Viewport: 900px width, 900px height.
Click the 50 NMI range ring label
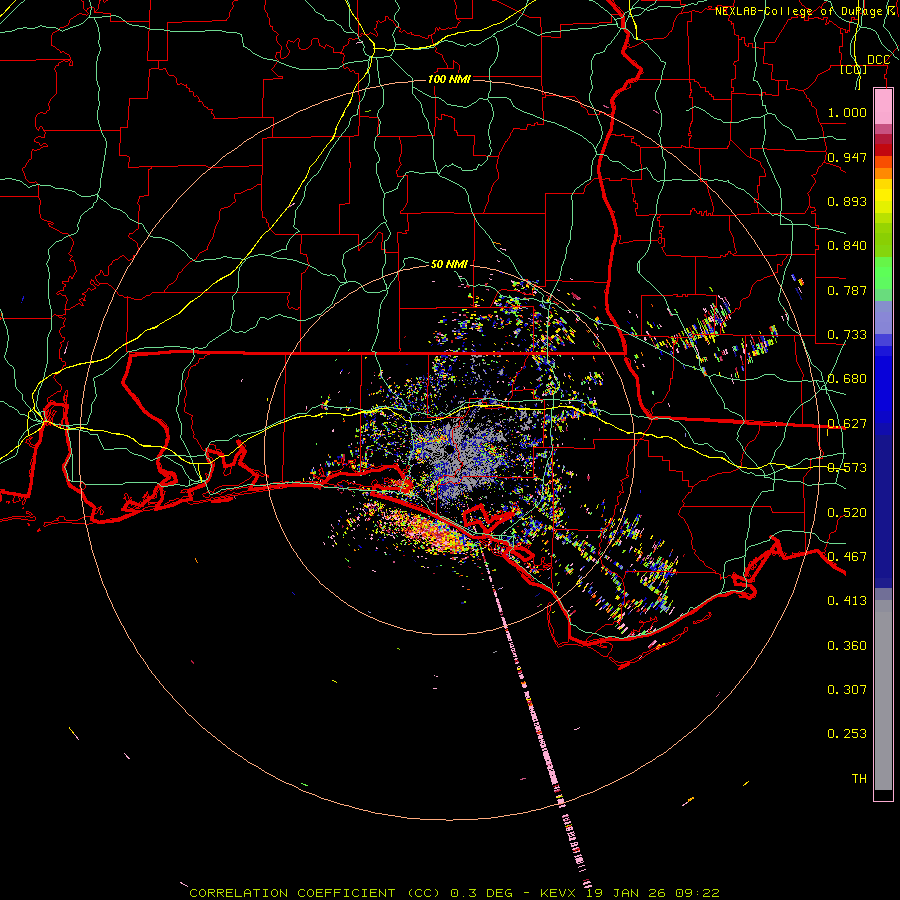449,264
